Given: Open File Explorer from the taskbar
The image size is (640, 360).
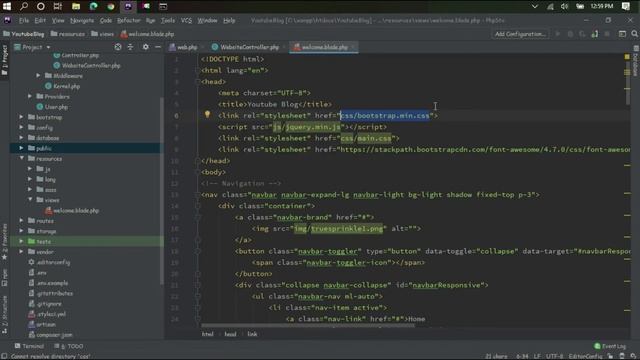Looking at the screenshot, I should (x=76, y=6).
